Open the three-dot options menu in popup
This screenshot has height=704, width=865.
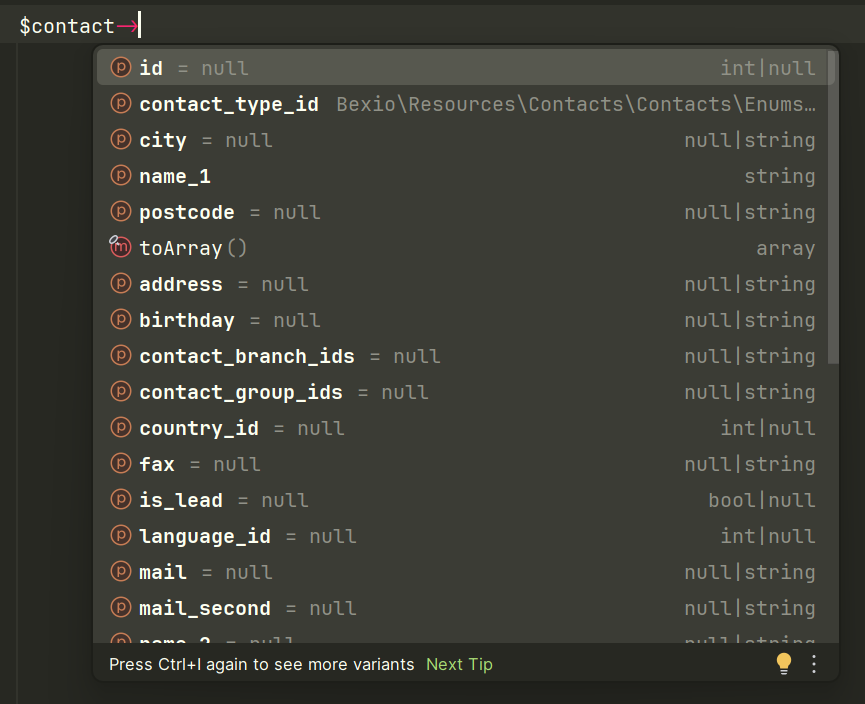814,664
